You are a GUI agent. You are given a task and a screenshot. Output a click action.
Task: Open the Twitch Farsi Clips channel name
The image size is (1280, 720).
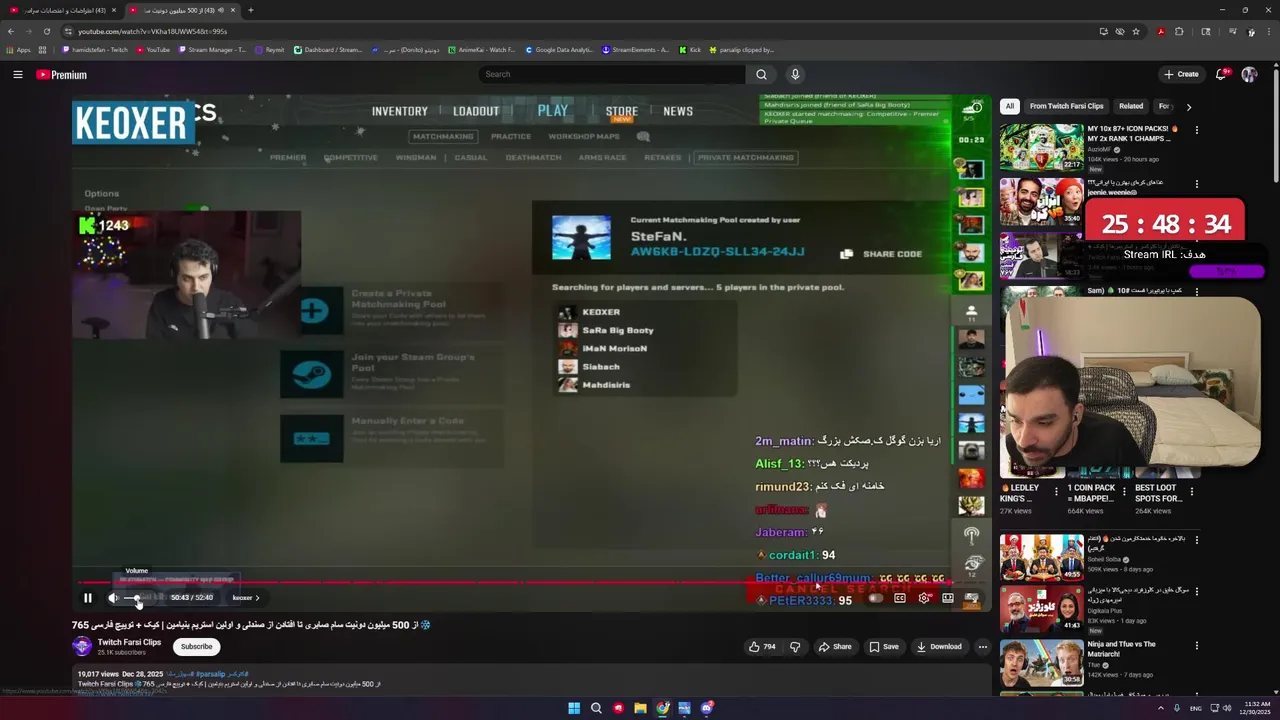click(129, 642)
